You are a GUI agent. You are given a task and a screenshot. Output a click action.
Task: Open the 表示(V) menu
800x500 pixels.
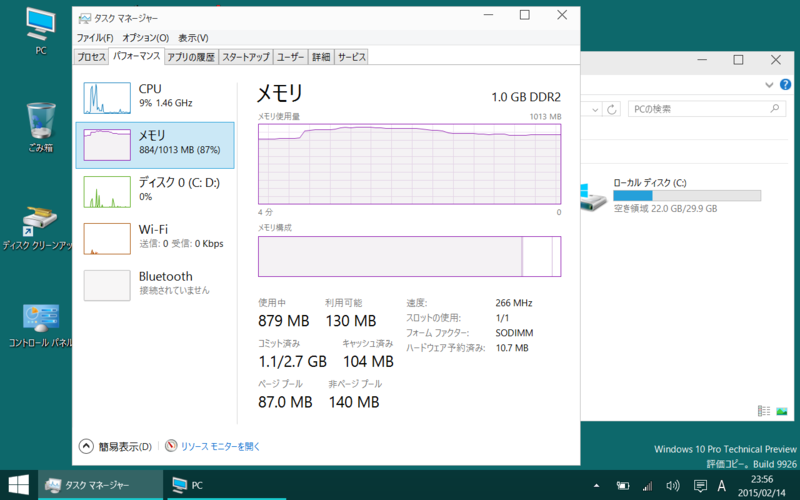193,38
